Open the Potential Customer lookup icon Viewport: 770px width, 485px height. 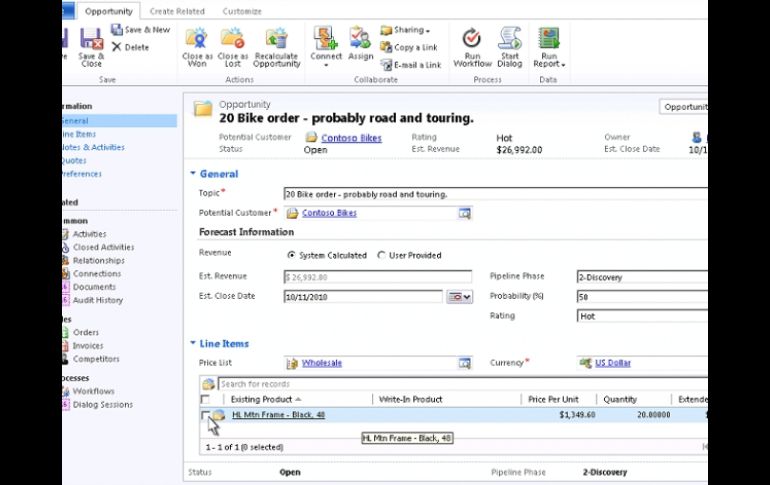[x=464, y=213]
